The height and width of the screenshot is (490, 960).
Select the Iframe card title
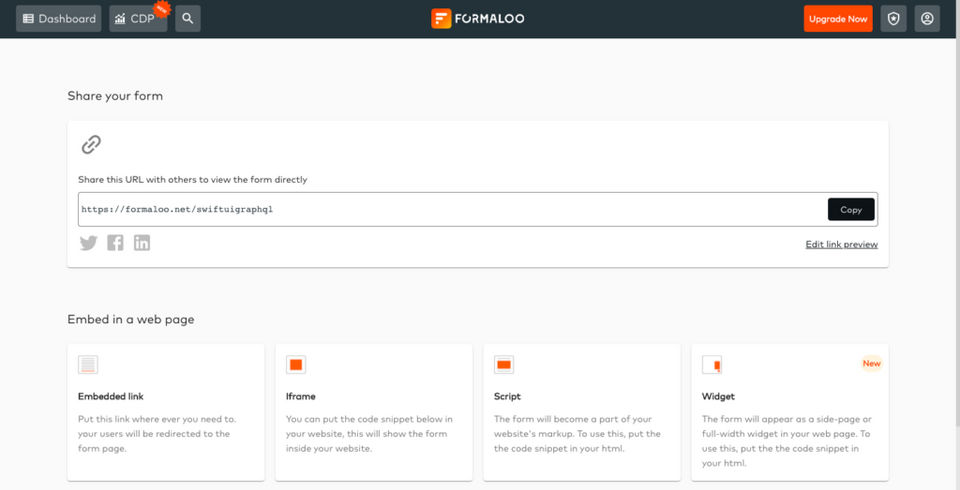(x=300, y=397)
